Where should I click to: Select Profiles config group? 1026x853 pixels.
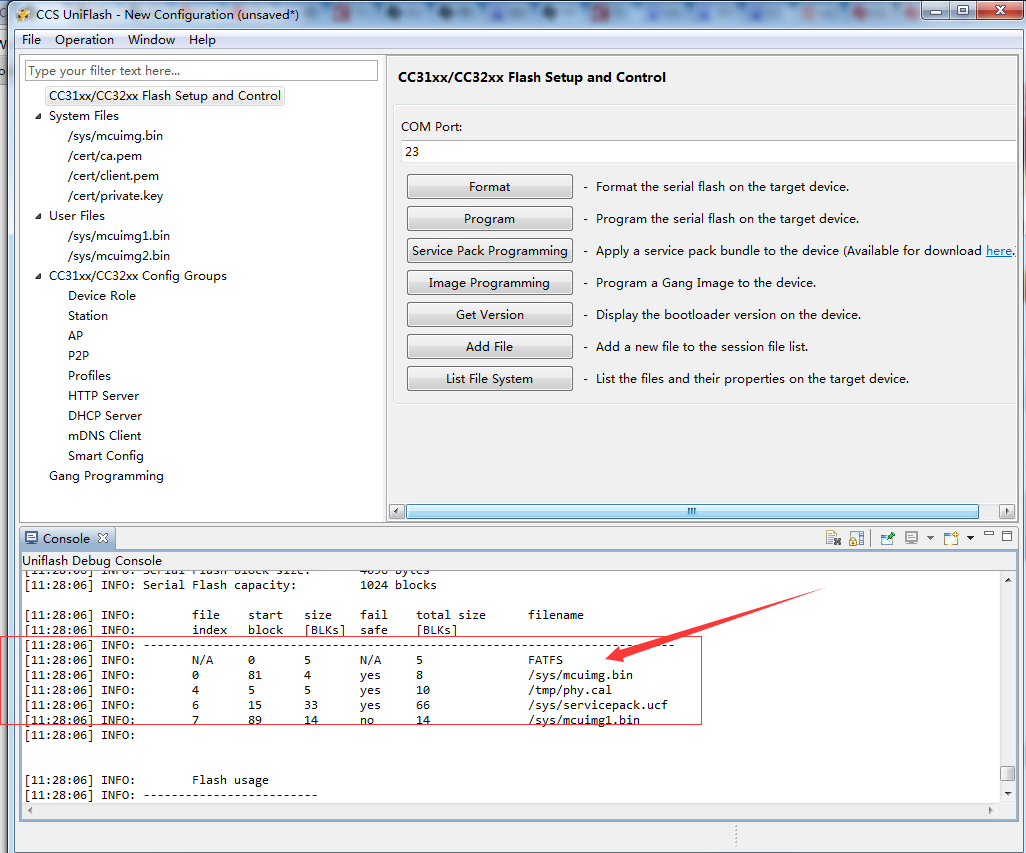(89, 376)
